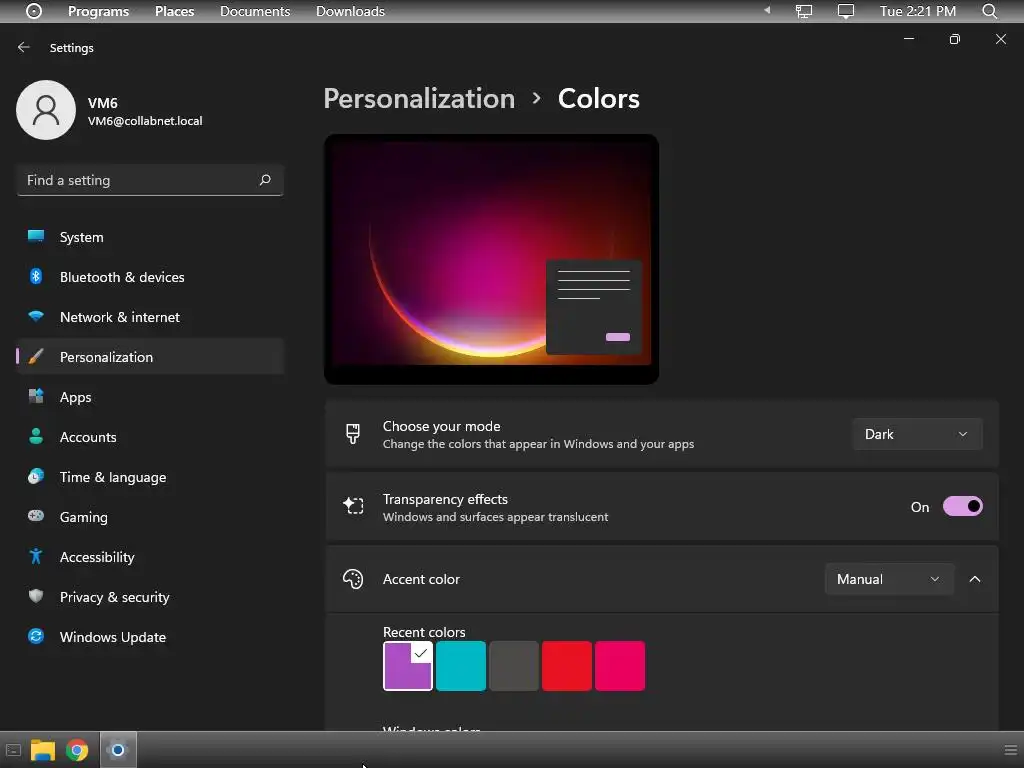The height and width of the screenshot is (768, 1024).
Task: Launch Chrome from the taskbar
Action: point(77,750)
